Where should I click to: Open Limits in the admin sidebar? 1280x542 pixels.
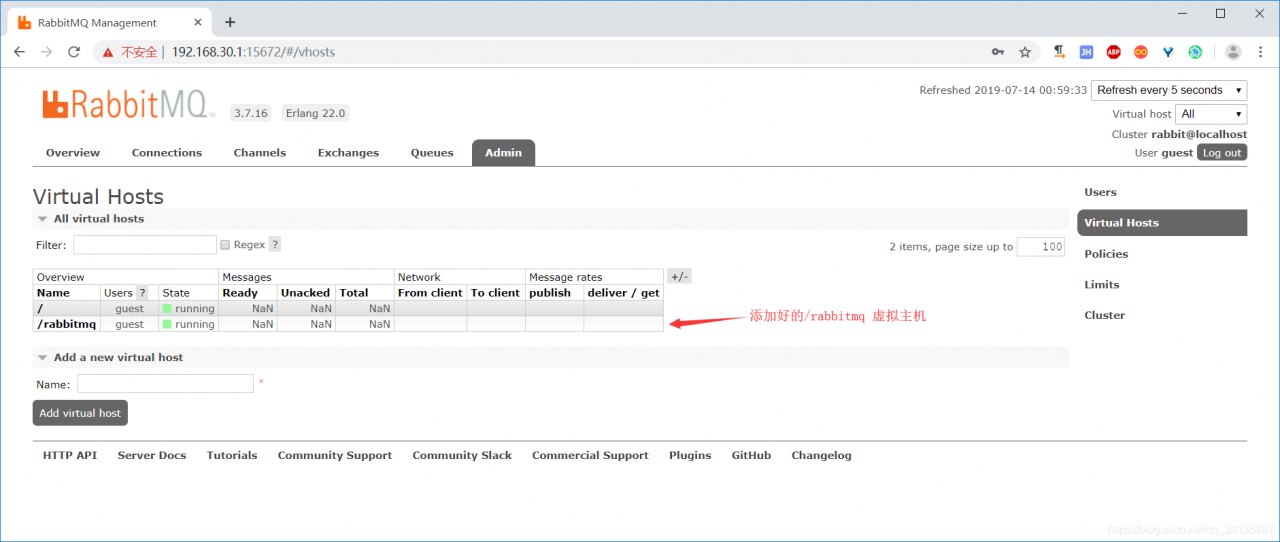pos(1102,285)
